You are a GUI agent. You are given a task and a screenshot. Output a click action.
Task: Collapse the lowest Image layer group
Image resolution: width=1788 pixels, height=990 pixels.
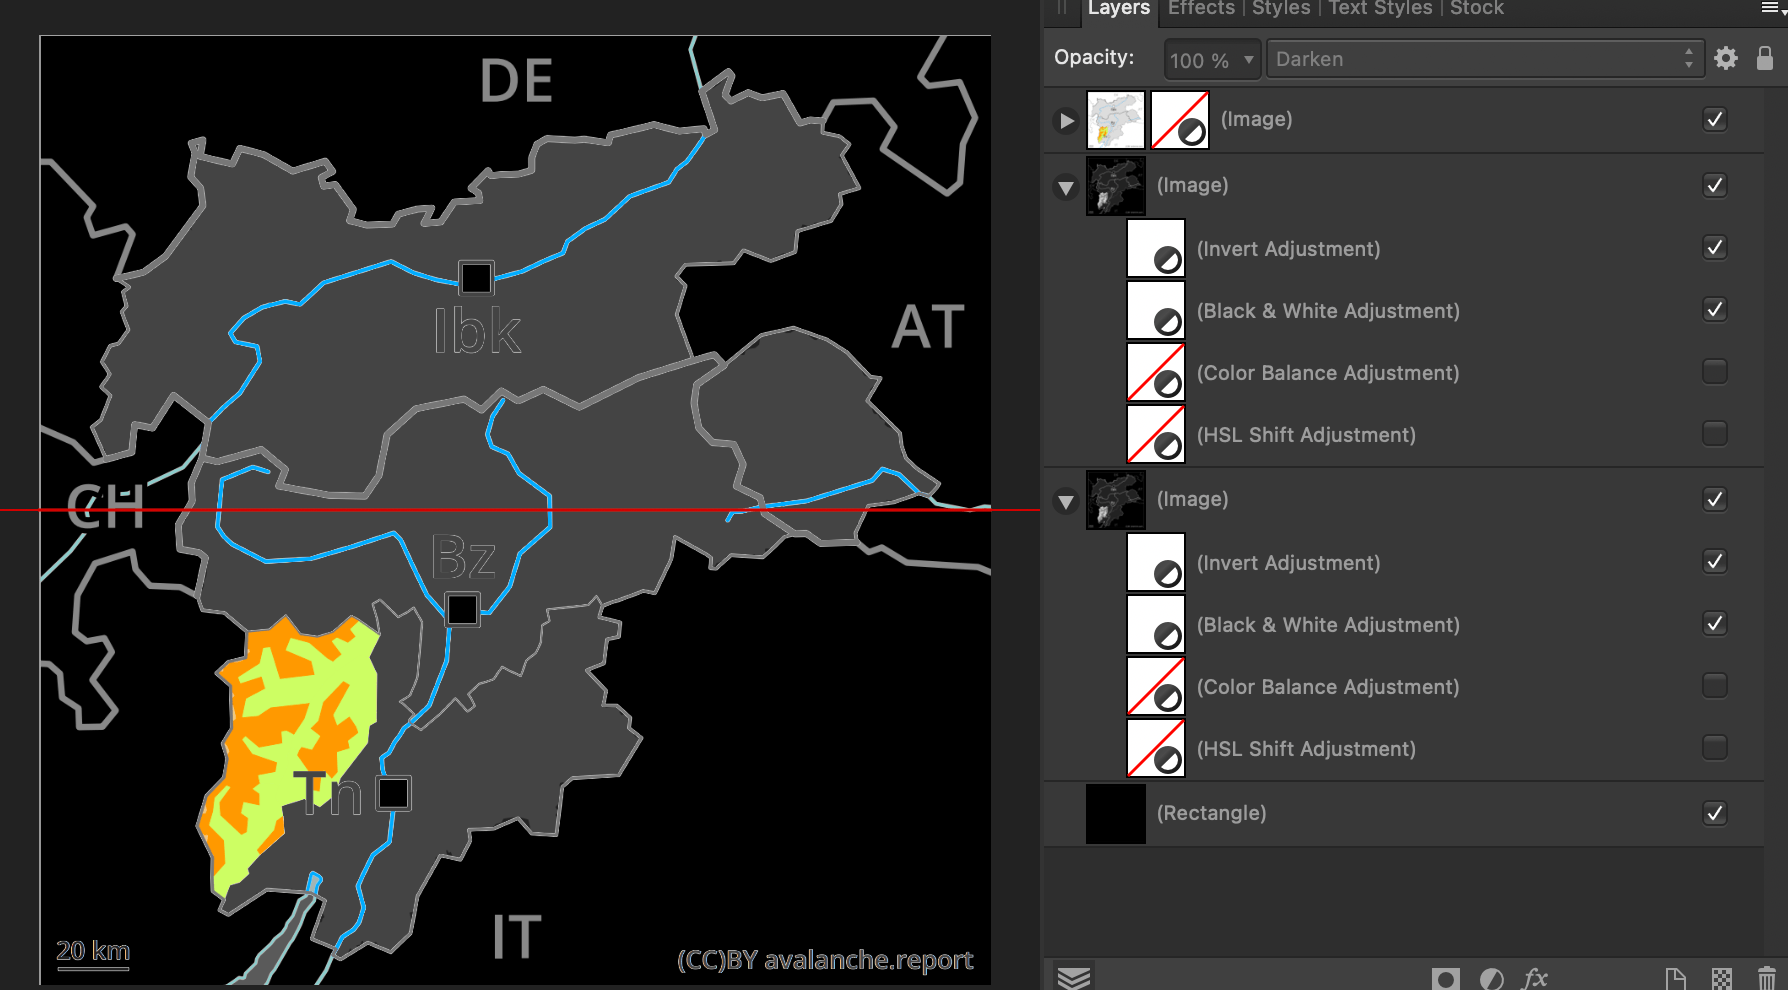(x=1066, y=501)
